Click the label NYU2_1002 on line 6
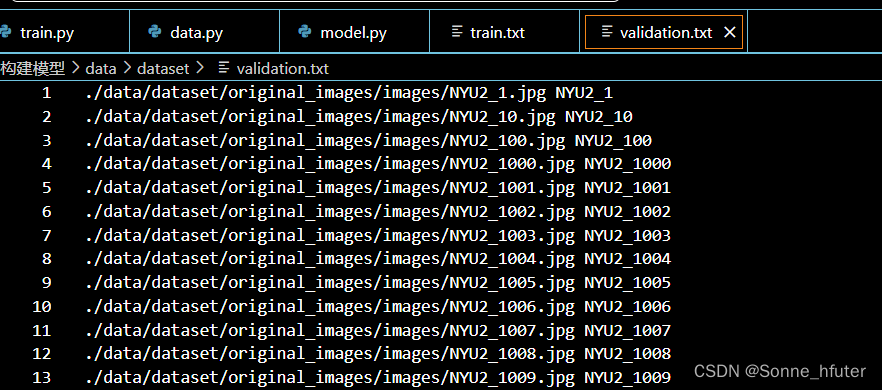The height and width of the screenshot is (390, 882). click(x=628, y=212)
